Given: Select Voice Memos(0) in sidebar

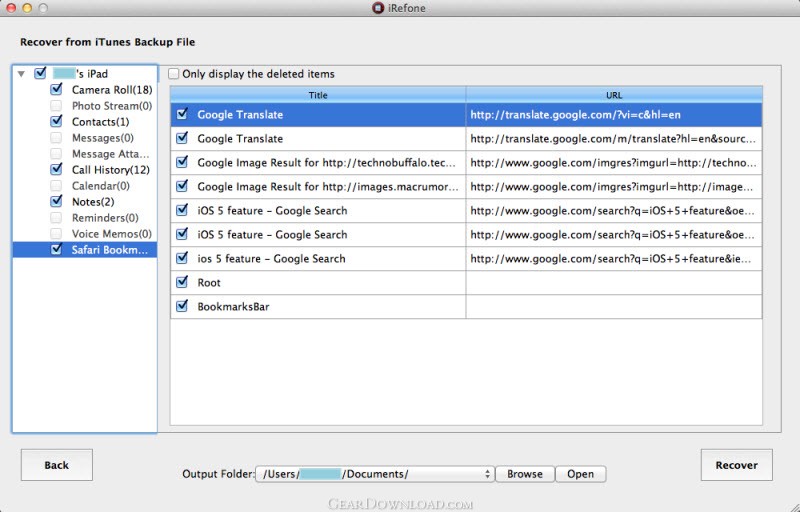Looking at the screenshot, I should [x=112, y=234].
